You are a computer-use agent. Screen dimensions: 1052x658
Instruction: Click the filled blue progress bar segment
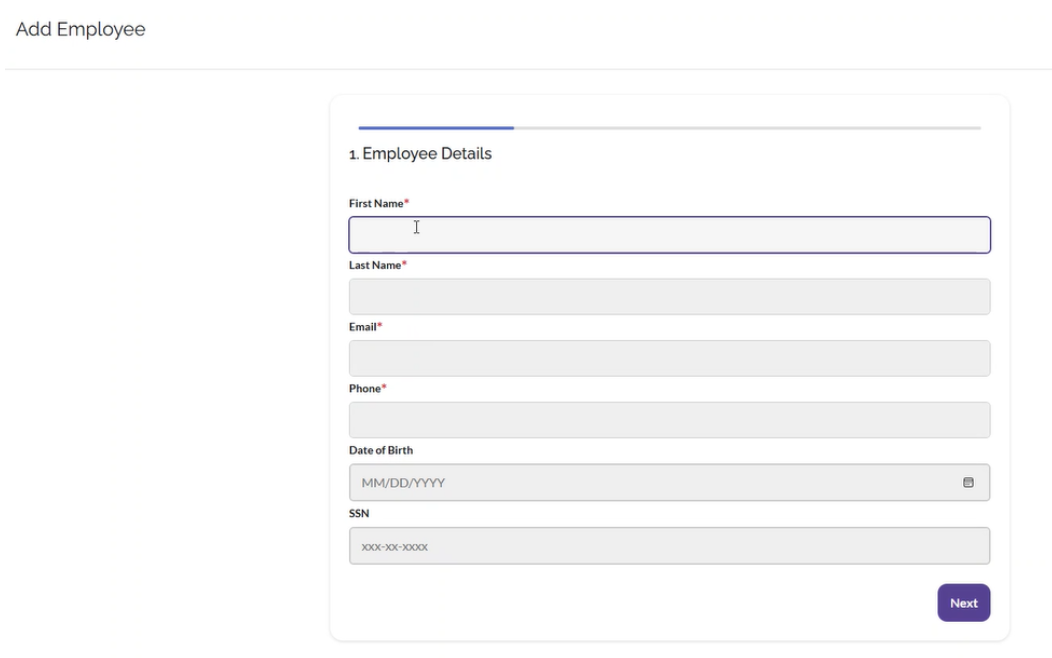(436, 128)
